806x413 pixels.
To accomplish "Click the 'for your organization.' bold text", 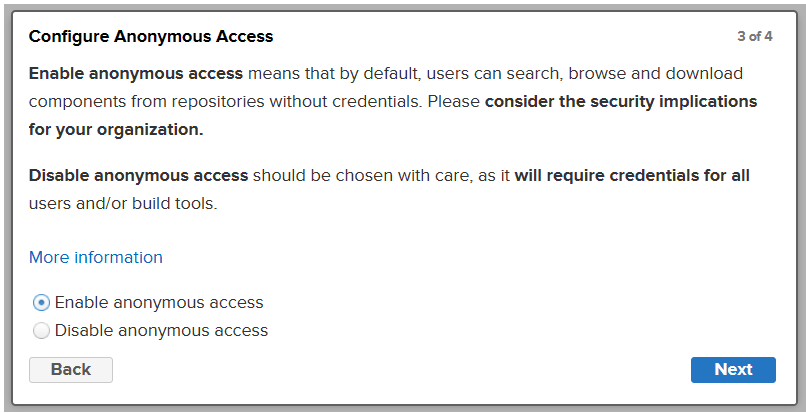I will 116,129.
